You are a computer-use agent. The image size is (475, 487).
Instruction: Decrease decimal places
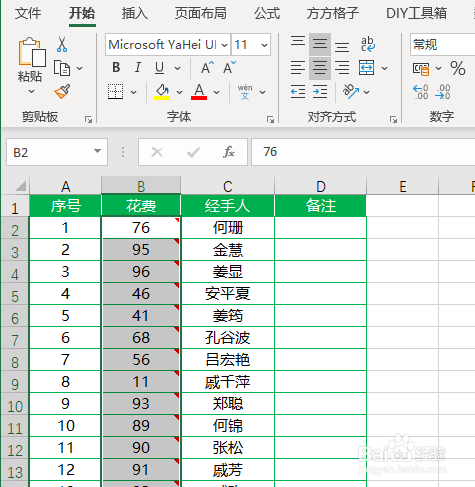click(x=443, y=92)
